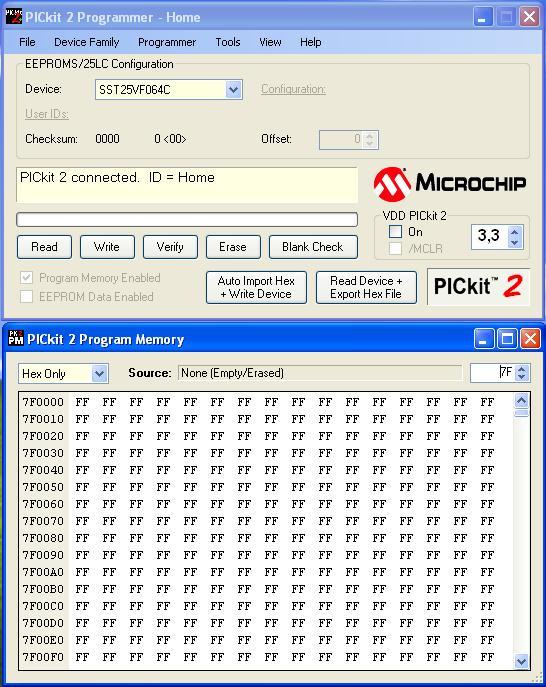Click the Configuration link

pyautogui.click(x=293, y=89)
